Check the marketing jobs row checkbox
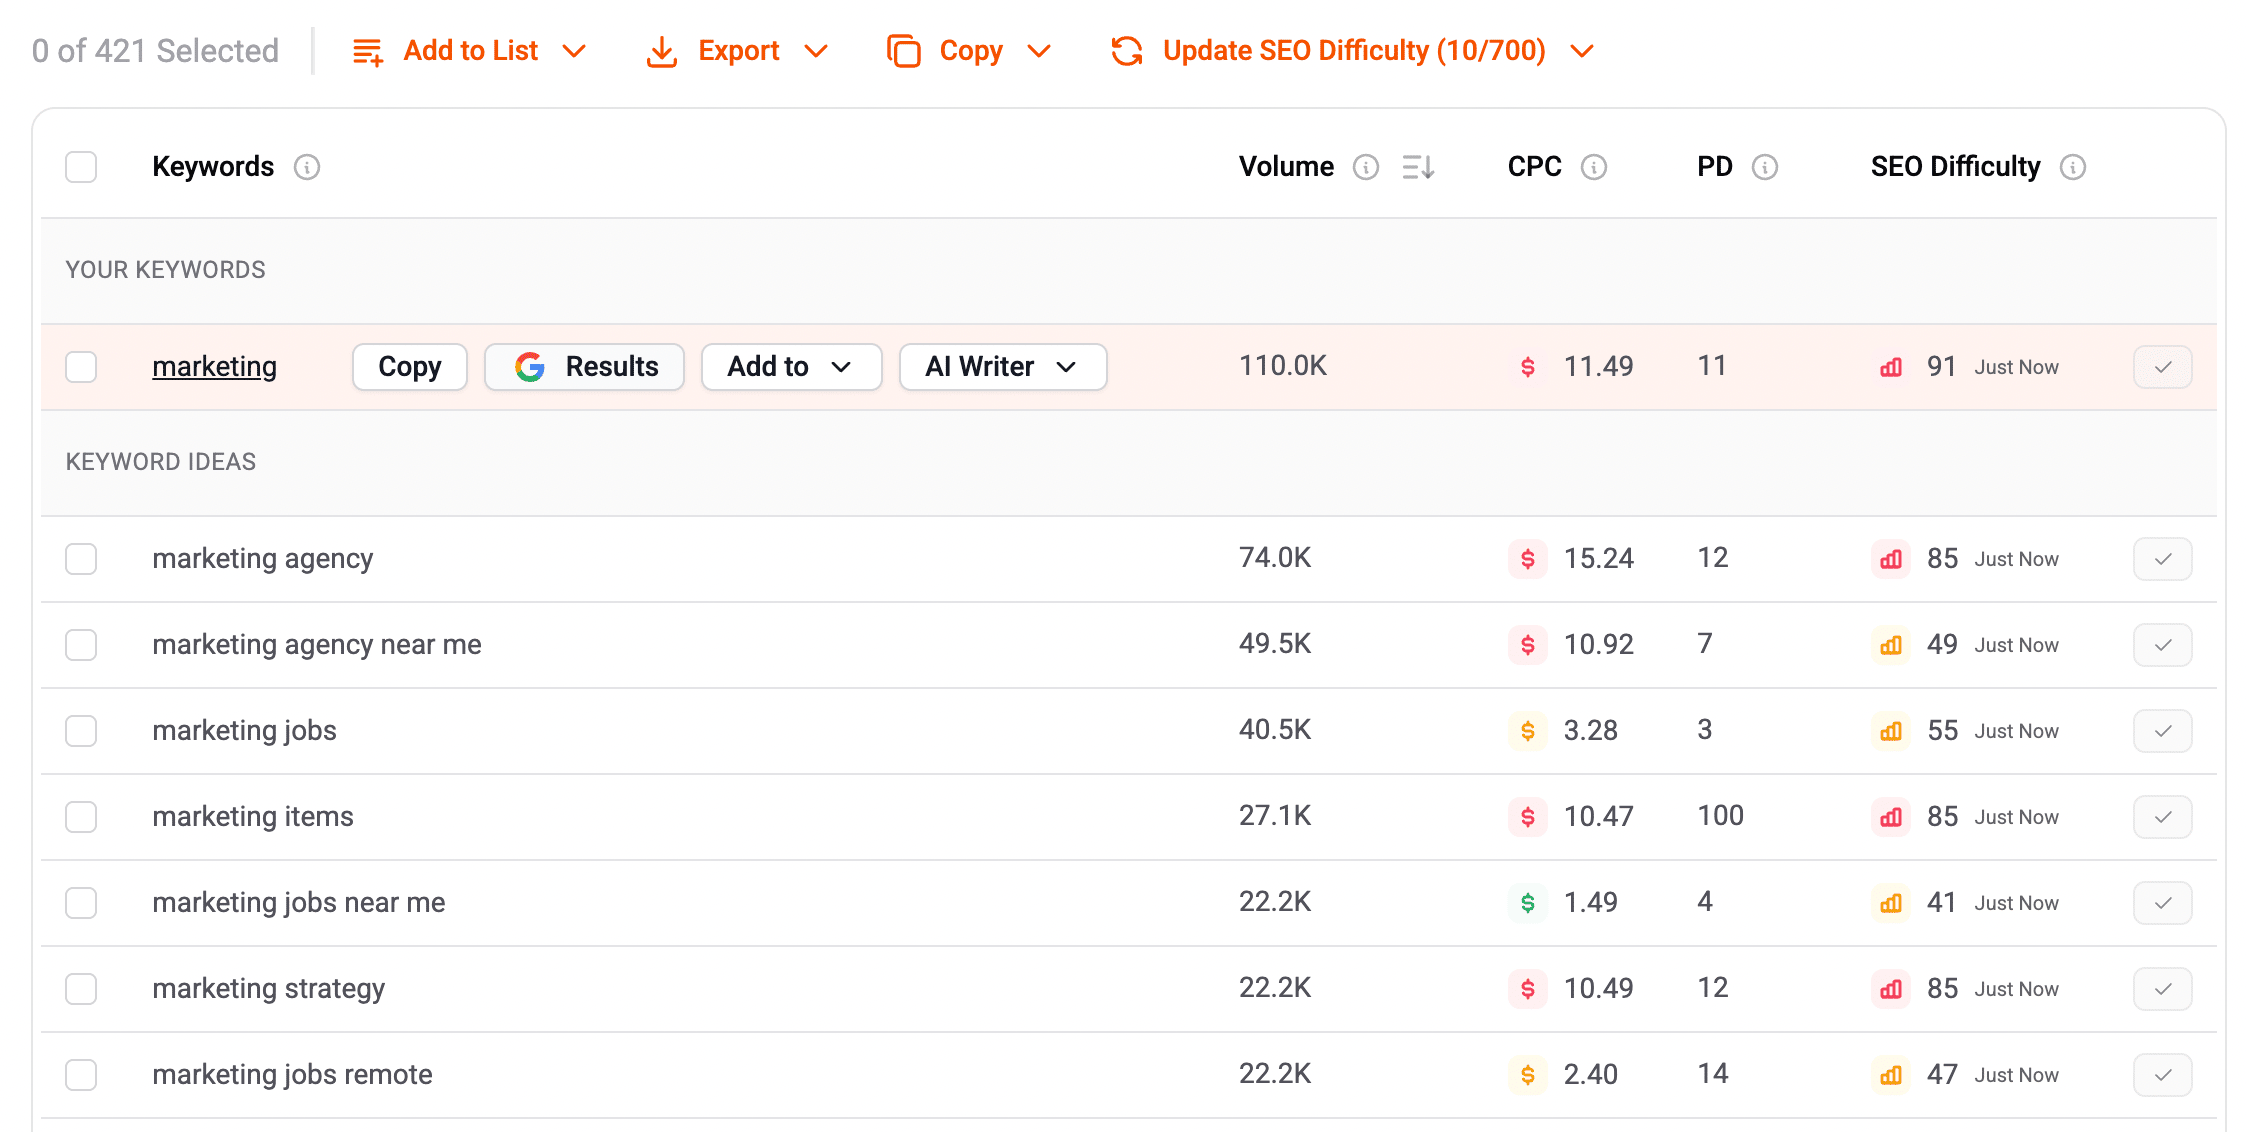Viewport: 2246px width, 1132px height. [81, 731]
